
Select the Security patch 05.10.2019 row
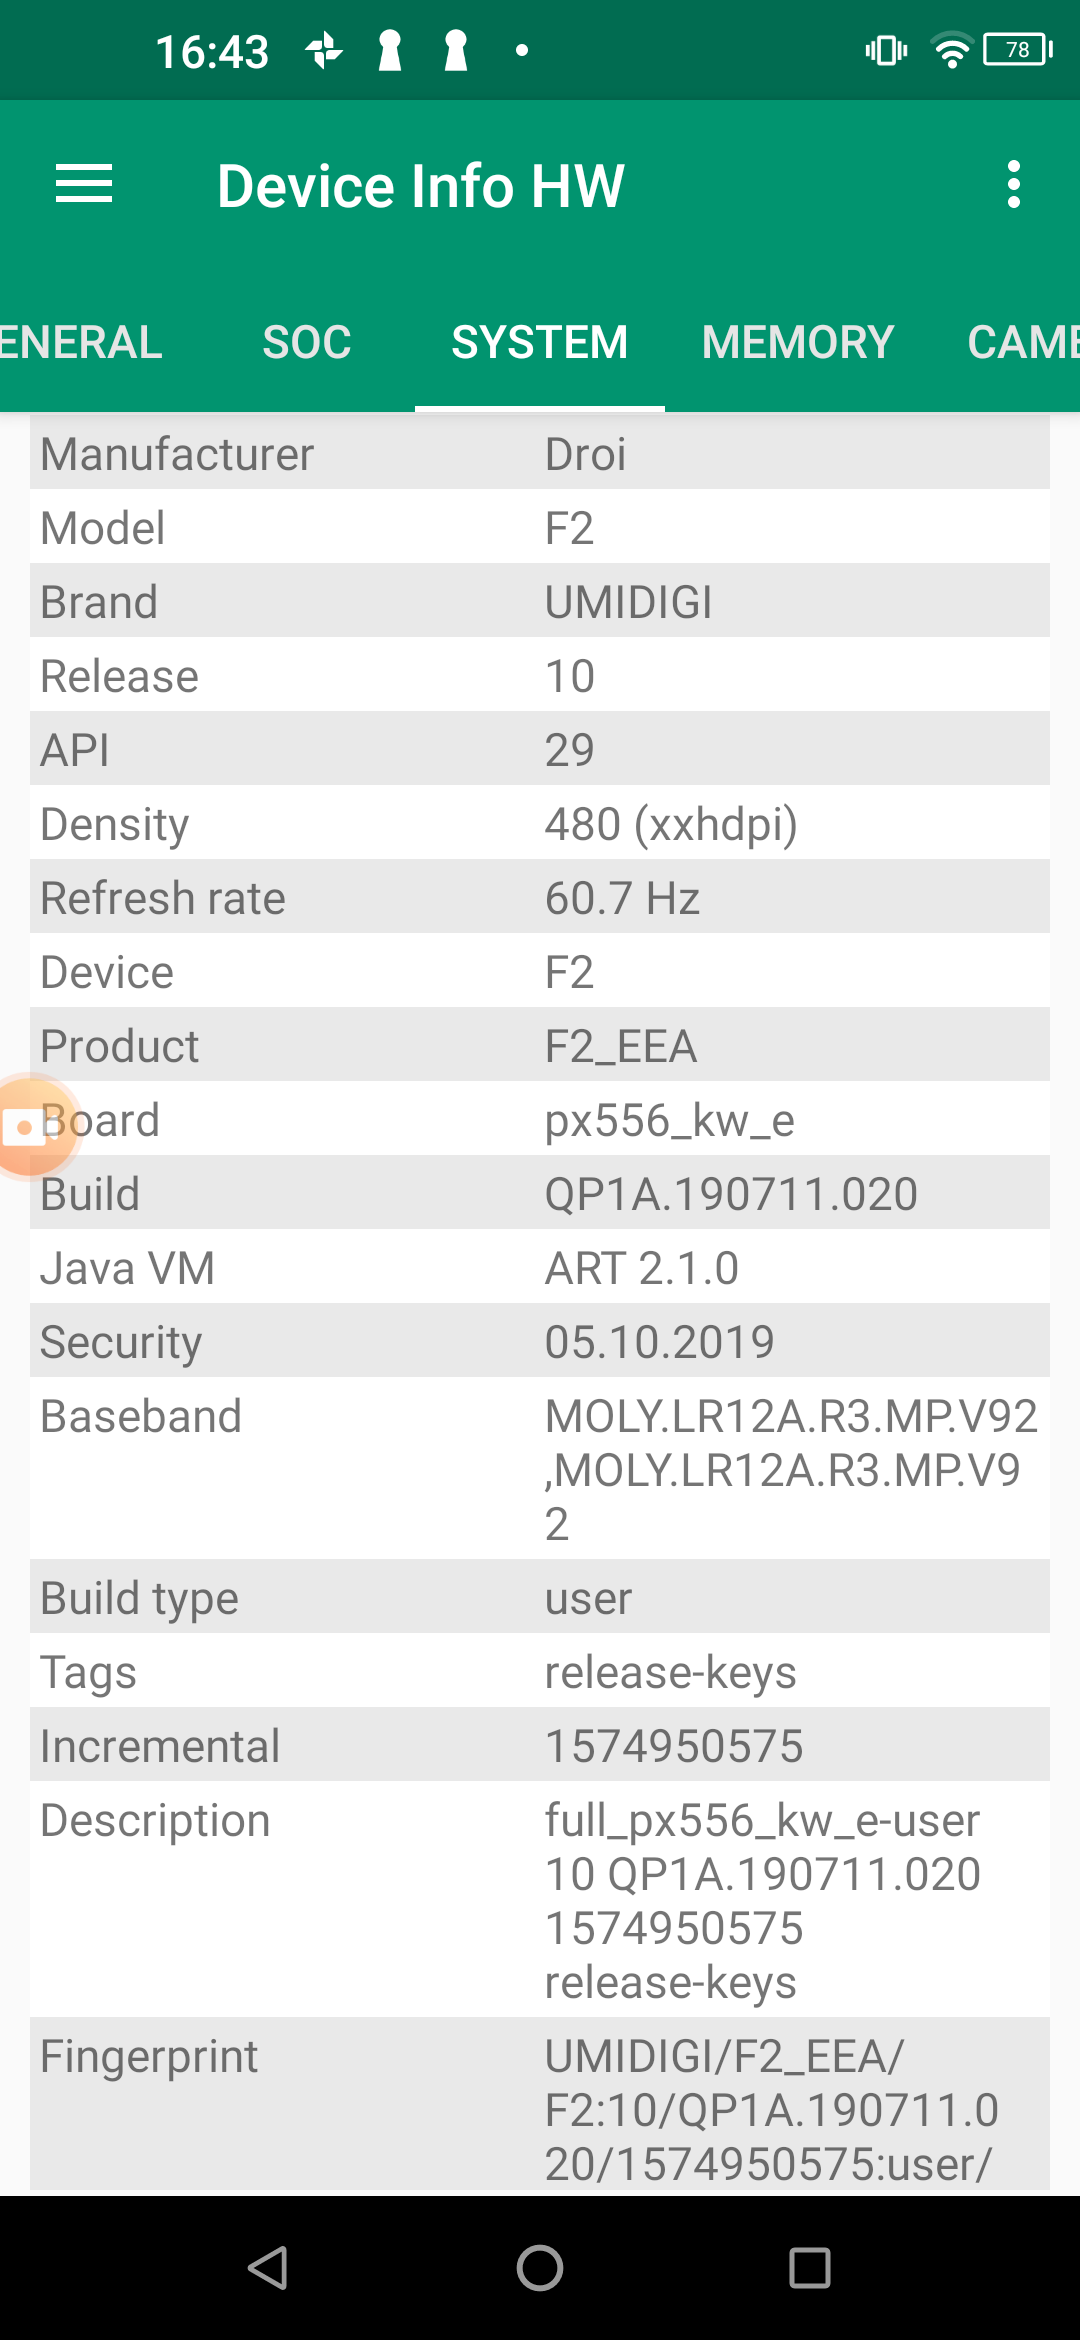pyautogui.click(x=540, y=1342)
